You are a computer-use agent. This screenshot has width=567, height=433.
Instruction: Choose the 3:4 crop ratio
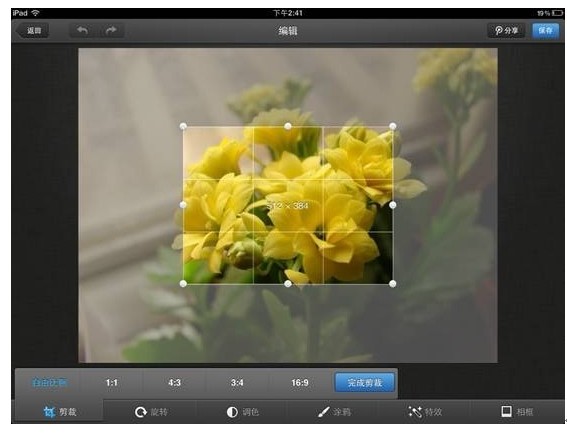(237, 382)
